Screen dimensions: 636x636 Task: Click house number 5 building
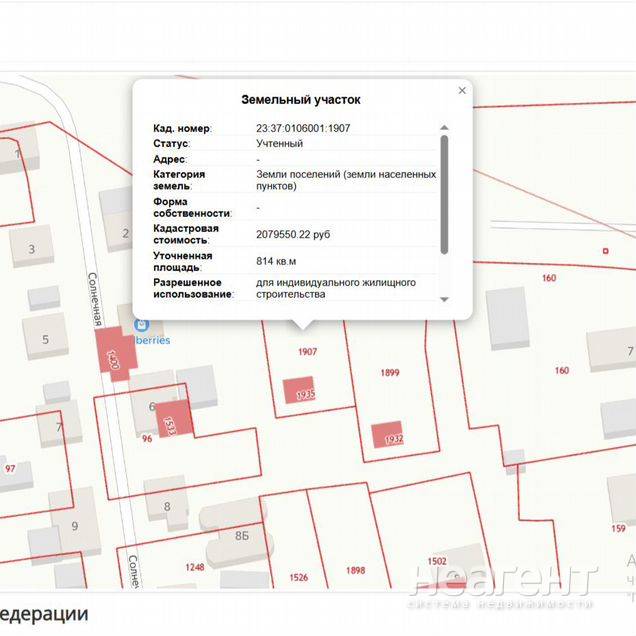46,340
